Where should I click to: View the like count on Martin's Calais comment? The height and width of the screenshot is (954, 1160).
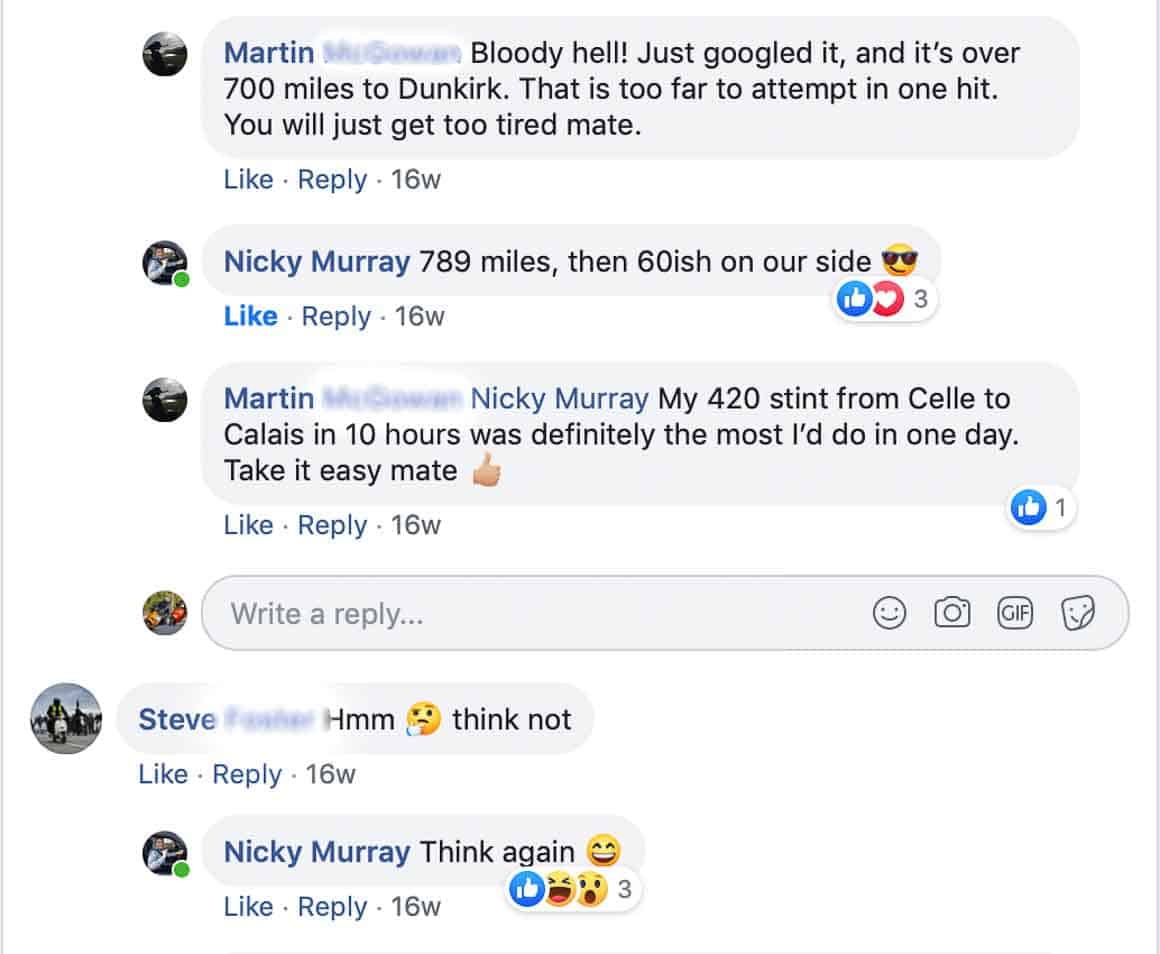click(1041, 508)
